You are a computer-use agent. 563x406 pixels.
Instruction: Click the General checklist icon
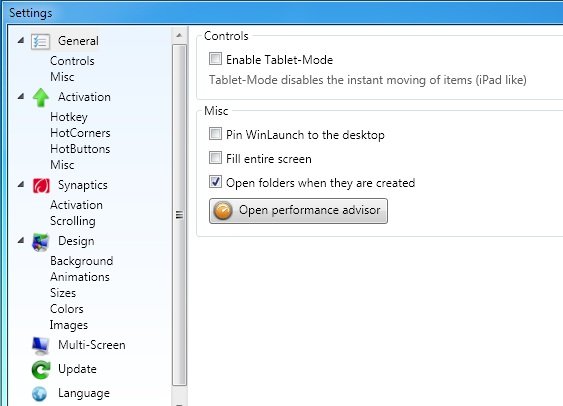pyautogui.click(x=40, y=42)
